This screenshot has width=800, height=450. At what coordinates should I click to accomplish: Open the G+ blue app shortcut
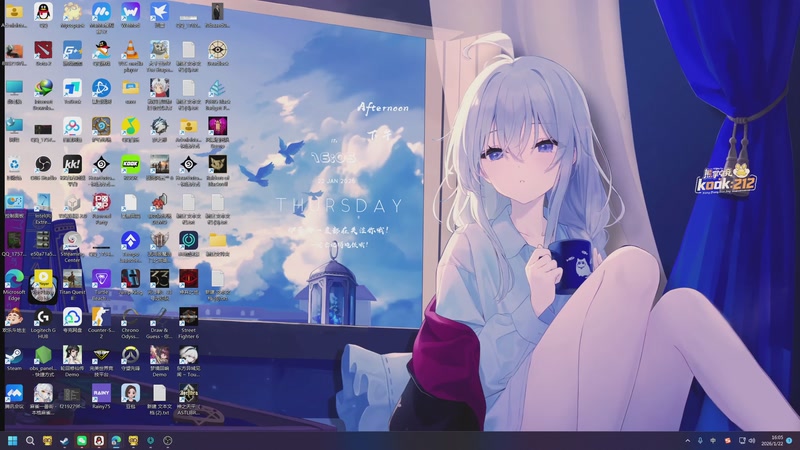coord(72,51)
